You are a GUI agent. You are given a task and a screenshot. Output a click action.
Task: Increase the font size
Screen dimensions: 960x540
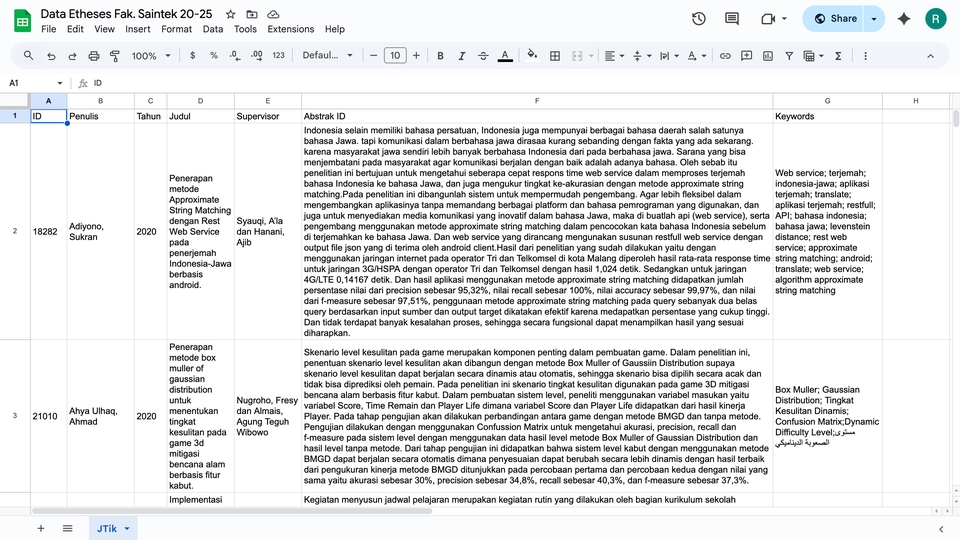point(416,56)
